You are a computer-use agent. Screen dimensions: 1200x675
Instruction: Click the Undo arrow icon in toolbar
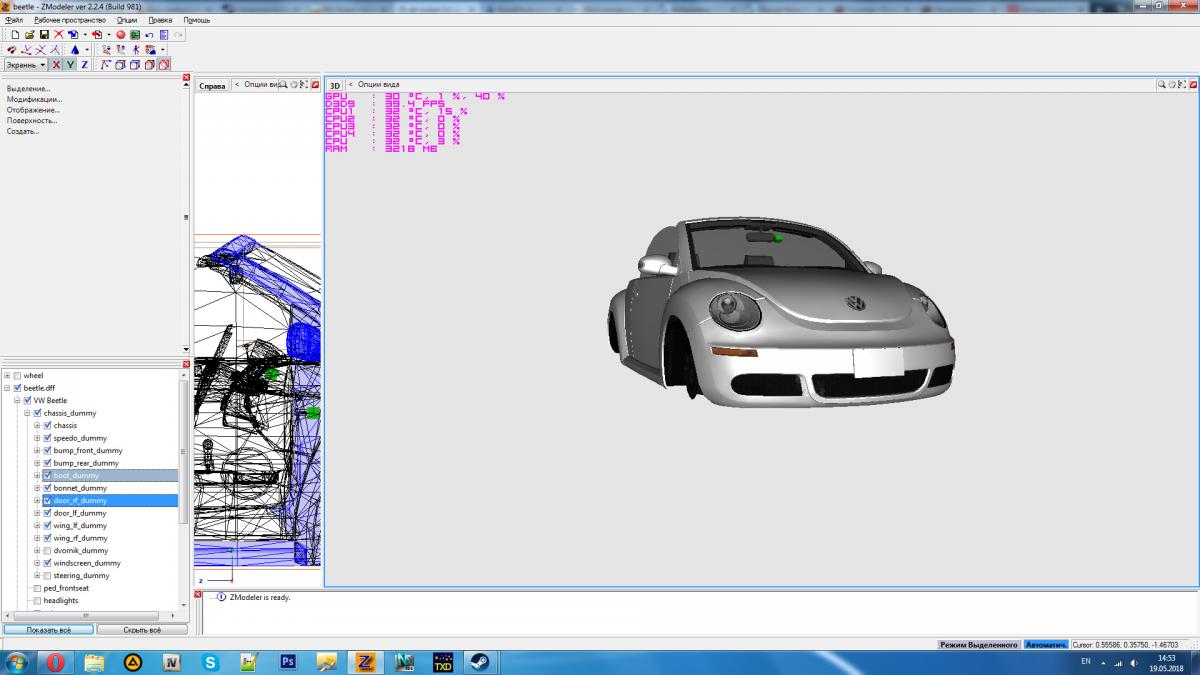click(x=148, y=34)
